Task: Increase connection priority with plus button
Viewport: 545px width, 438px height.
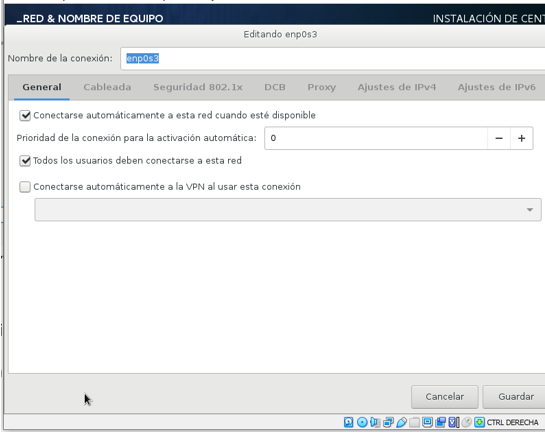Action: coord(521,138)
